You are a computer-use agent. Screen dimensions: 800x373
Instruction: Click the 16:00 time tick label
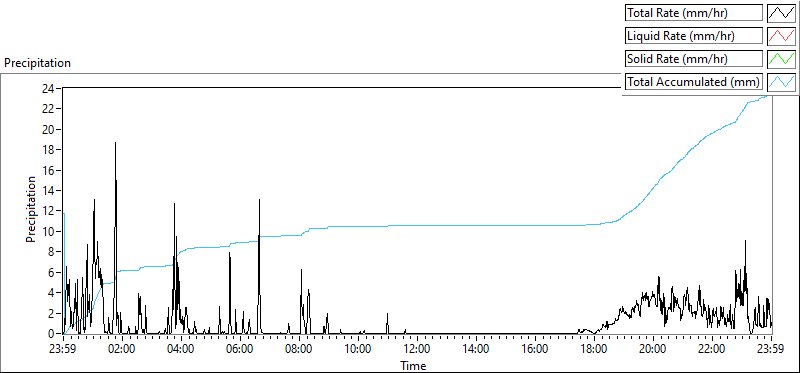(536, 350)
